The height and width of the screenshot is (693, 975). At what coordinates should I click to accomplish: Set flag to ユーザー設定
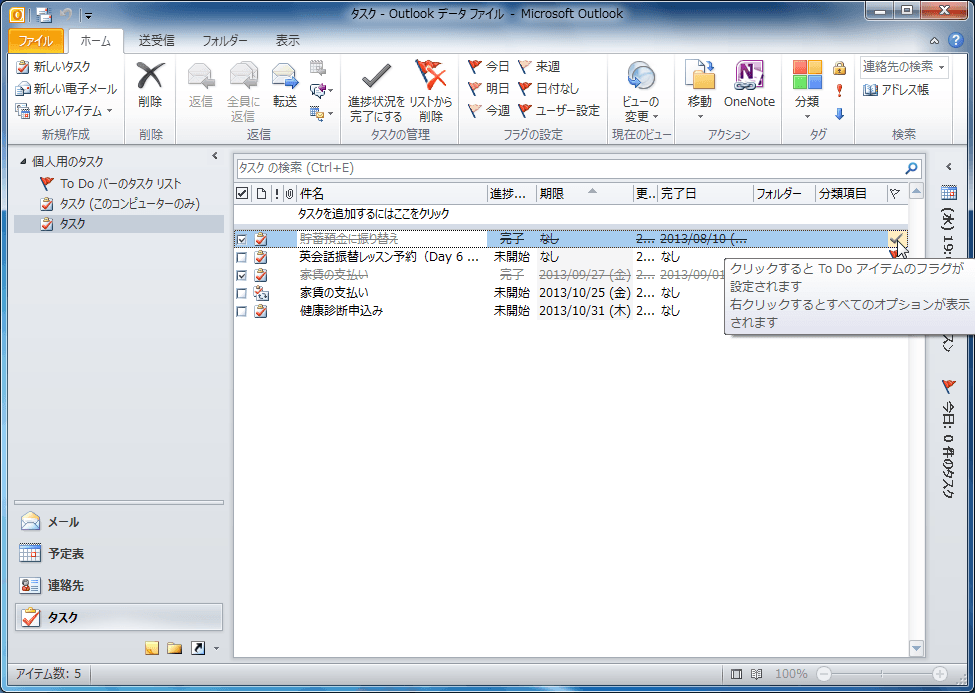coord(559,110)
